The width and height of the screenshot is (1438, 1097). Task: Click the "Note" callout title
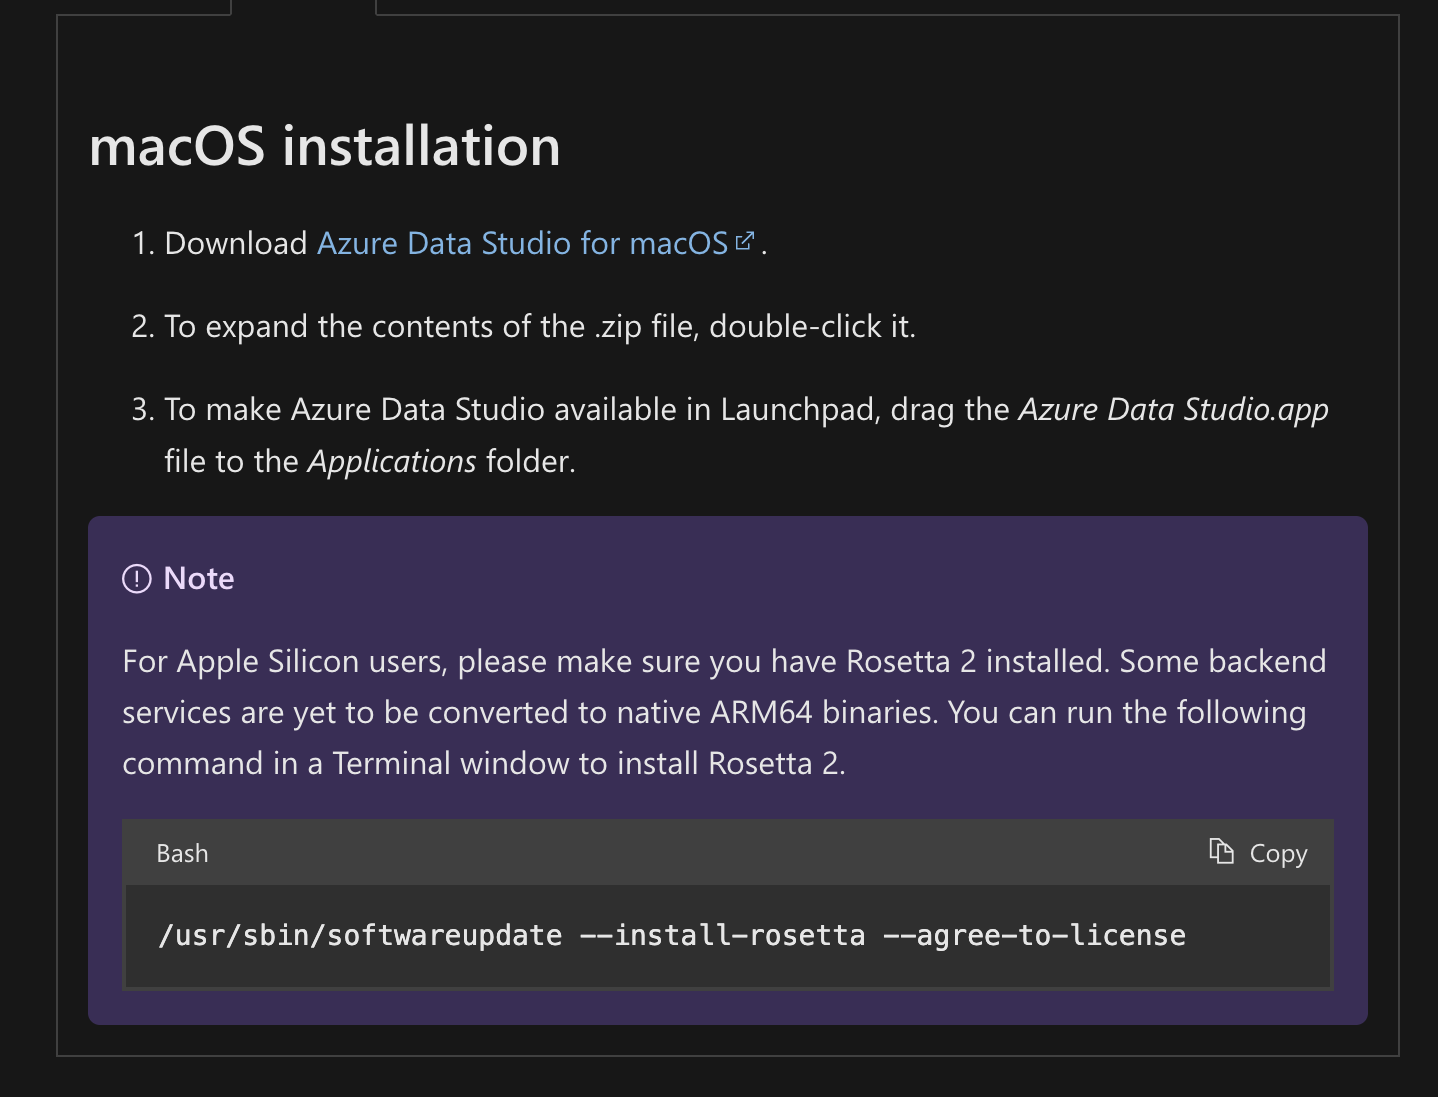point(199,578)
